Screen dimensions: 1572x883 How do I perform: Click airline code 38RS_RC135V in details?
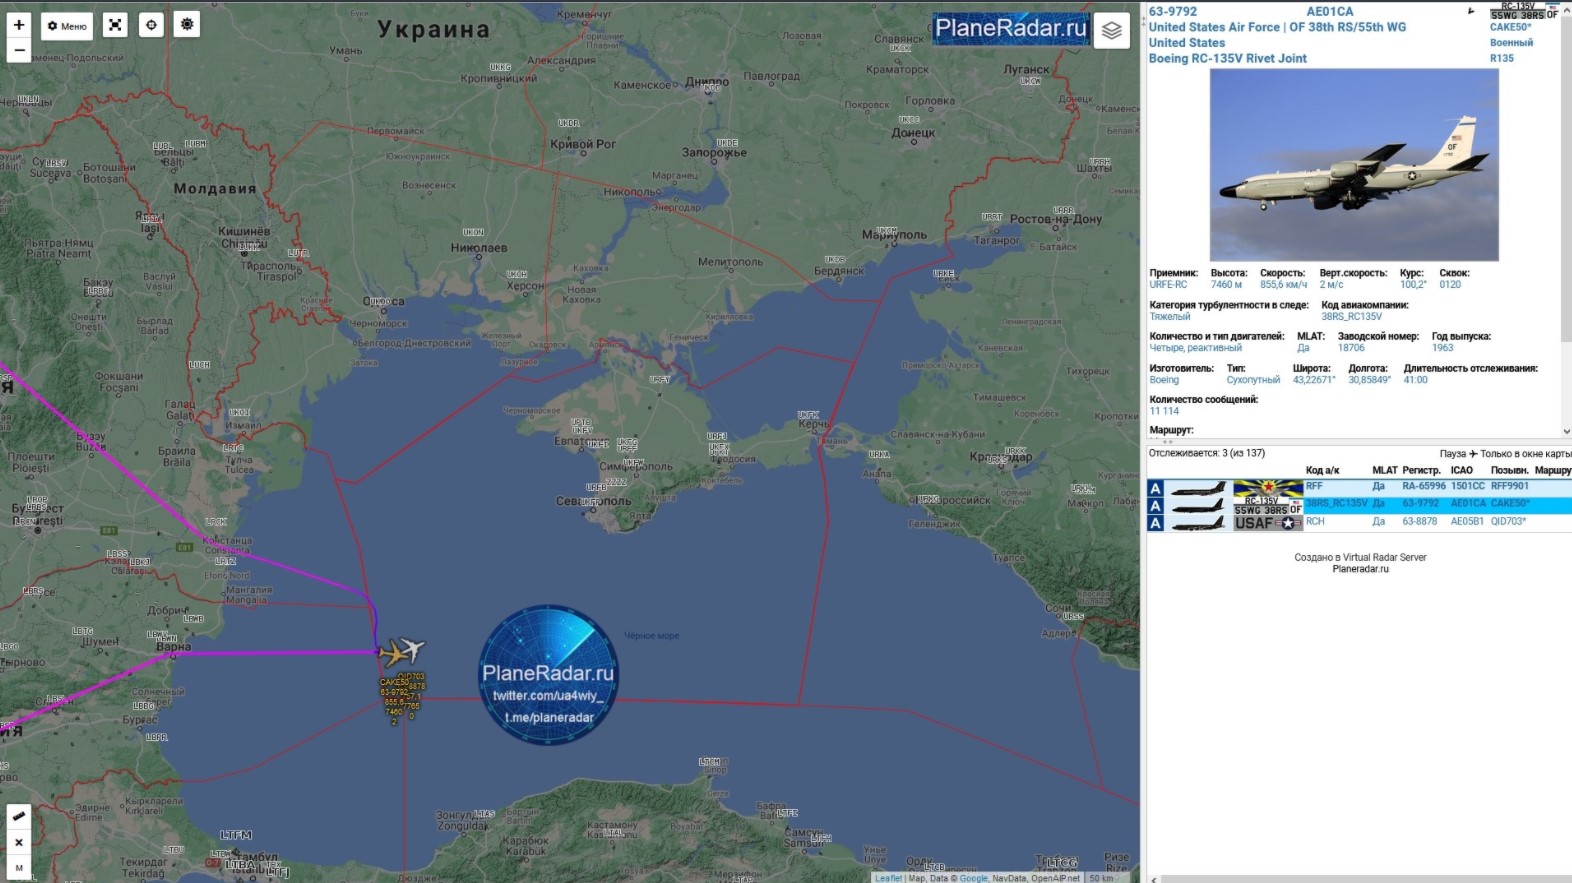click(x=1351, y=317)
